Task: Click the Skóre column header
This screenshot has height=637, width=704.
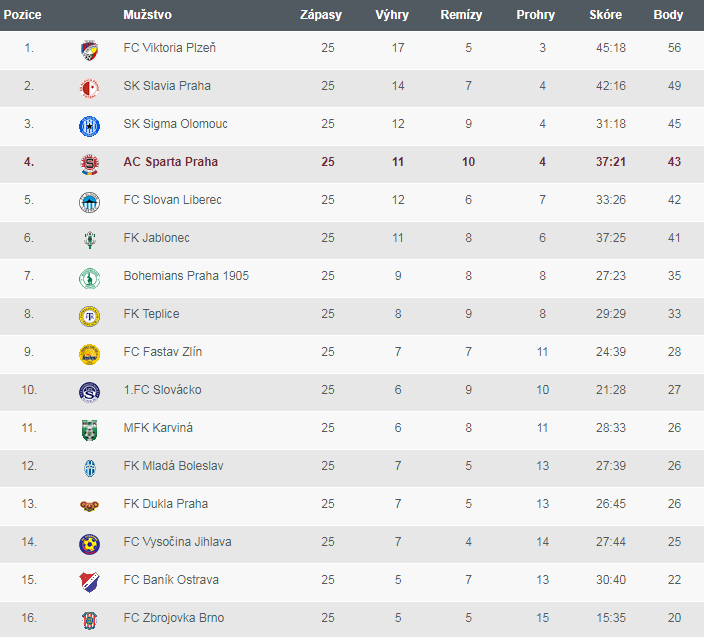Action: tap(605, 15)
